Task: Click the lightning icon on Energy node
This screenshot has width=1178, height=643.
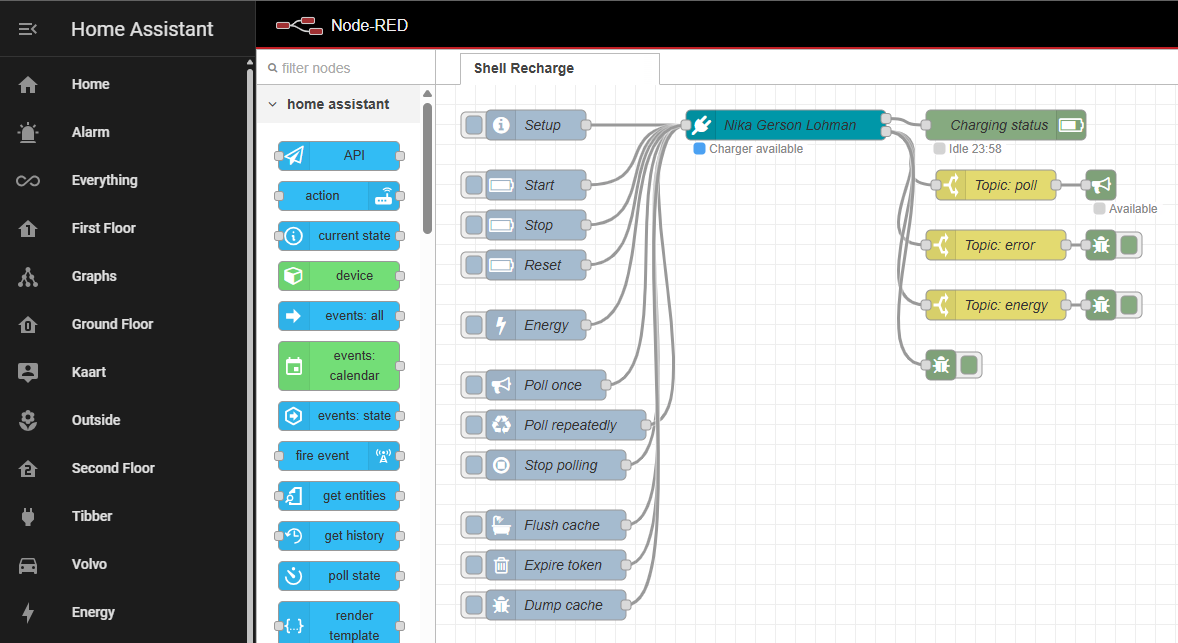Action: [501, 325]
